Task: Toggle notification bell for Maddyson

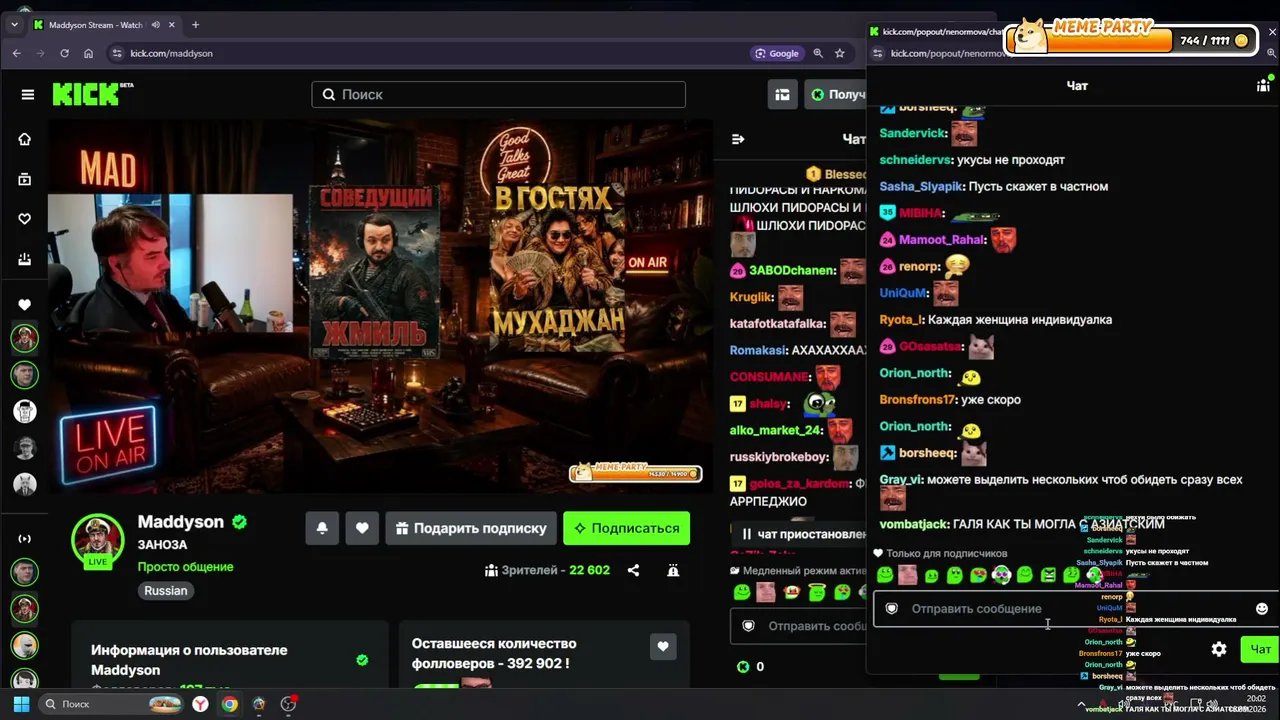Action: 322,528
